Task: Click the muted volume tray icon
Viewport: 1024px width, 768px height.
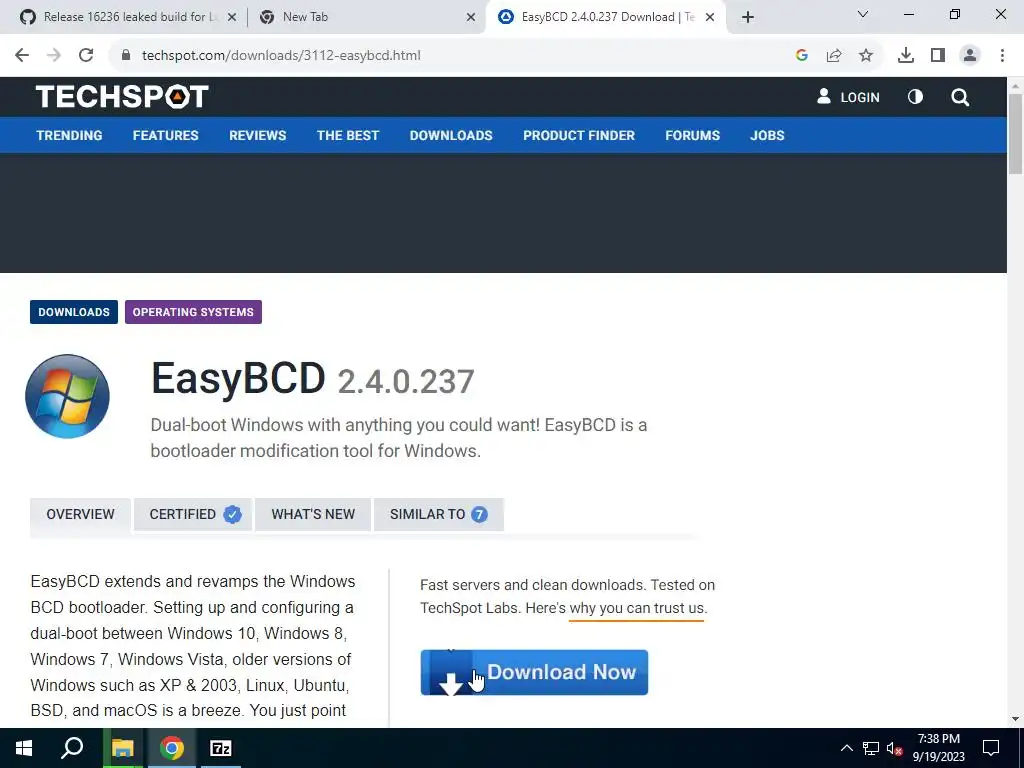Action: click(895, 748)
